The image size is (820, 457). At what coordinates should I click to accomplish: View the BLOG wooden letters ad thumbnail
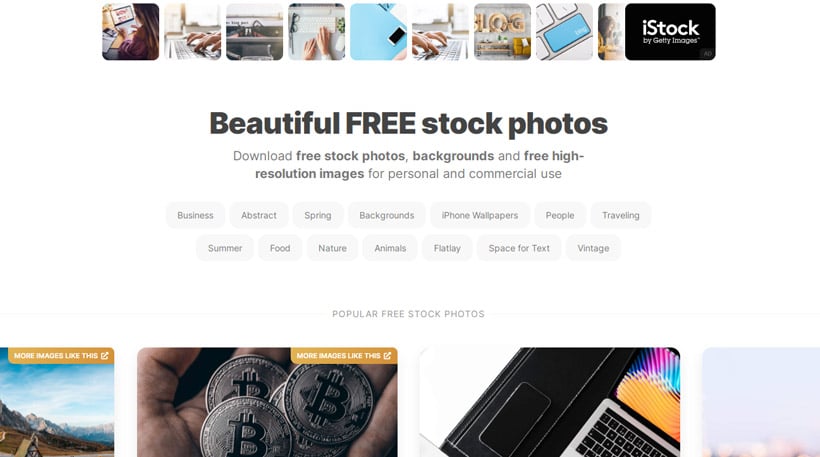point(503,32)
